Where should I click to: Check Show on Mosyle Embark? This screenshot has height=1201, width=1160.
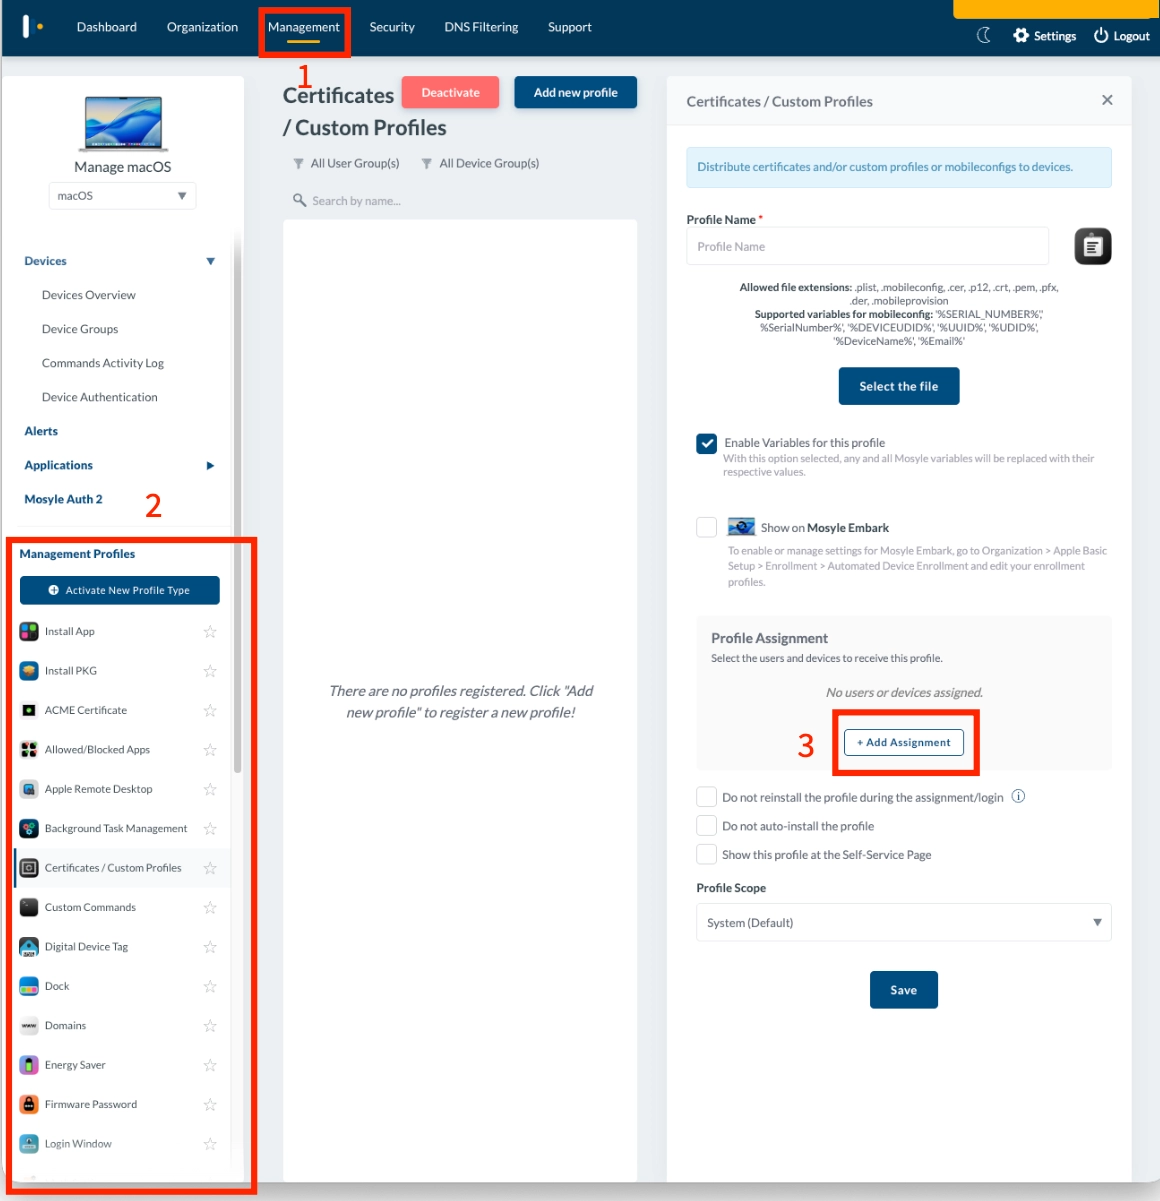point(706,527)
